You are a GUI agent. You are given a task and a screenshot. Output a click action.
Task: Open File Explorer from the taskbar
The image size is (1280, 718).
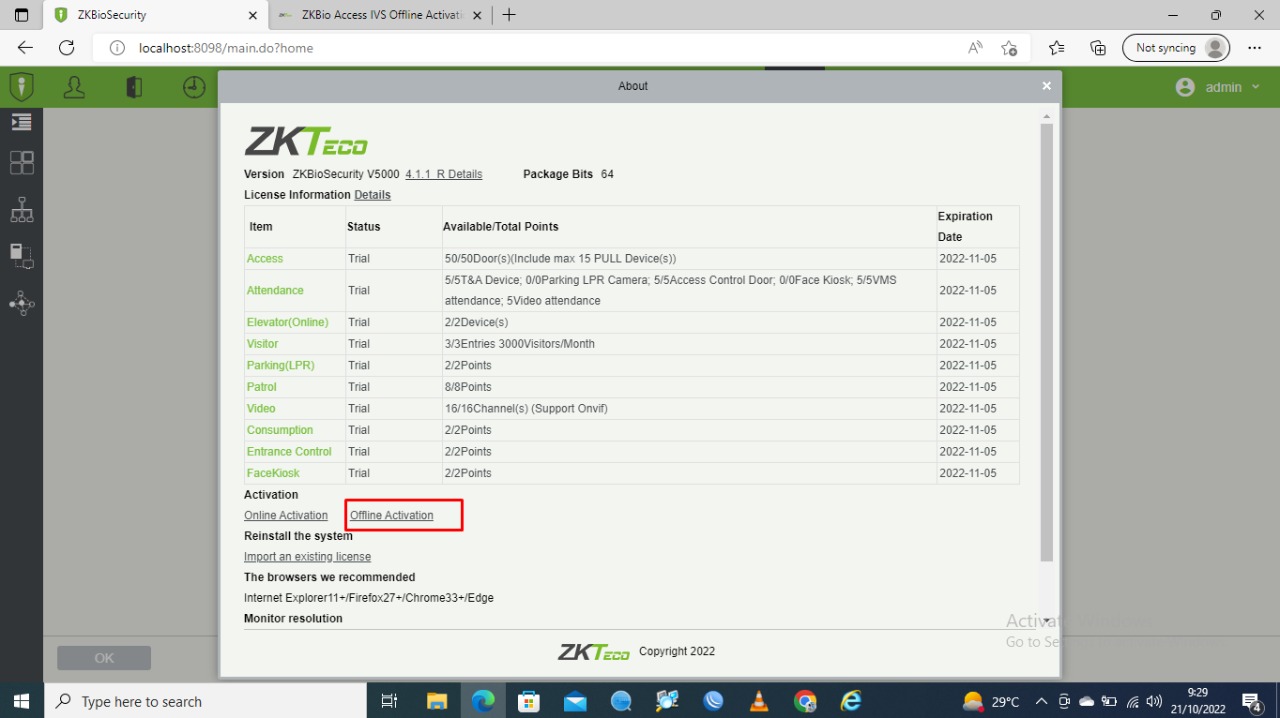tap(437, 701)
